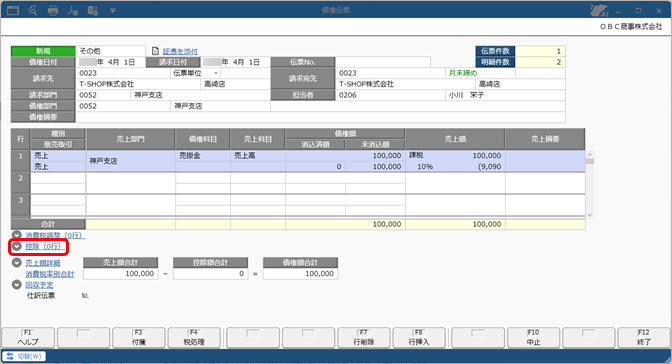672x364 pixels.
Task: Click the 請求先 code field 0023
Action: pos(123,73)
